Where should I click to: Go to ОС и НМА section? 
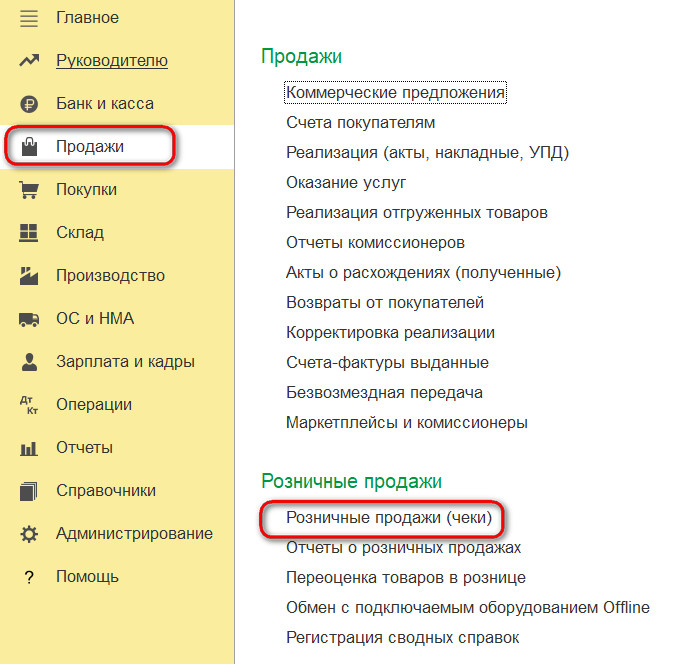coord(95,319)
